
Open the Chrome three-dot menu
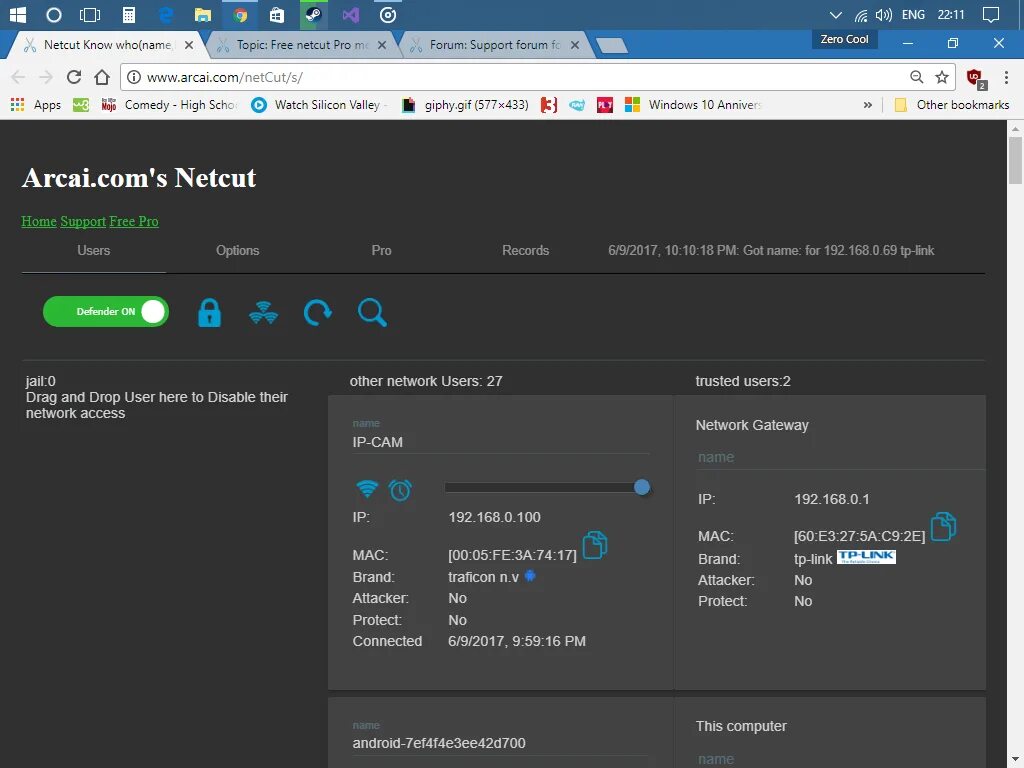(1006, 77)
